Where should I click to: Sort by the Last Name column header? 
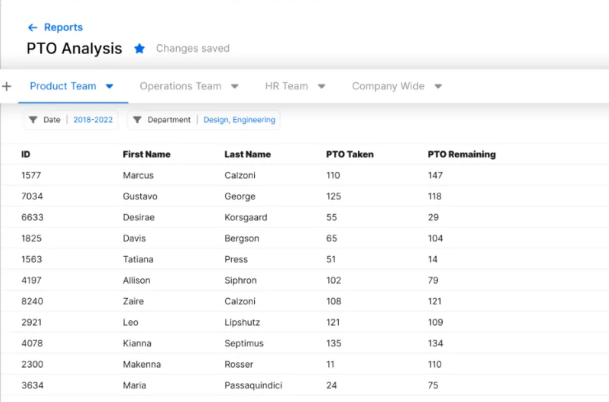tap(247, 155)
